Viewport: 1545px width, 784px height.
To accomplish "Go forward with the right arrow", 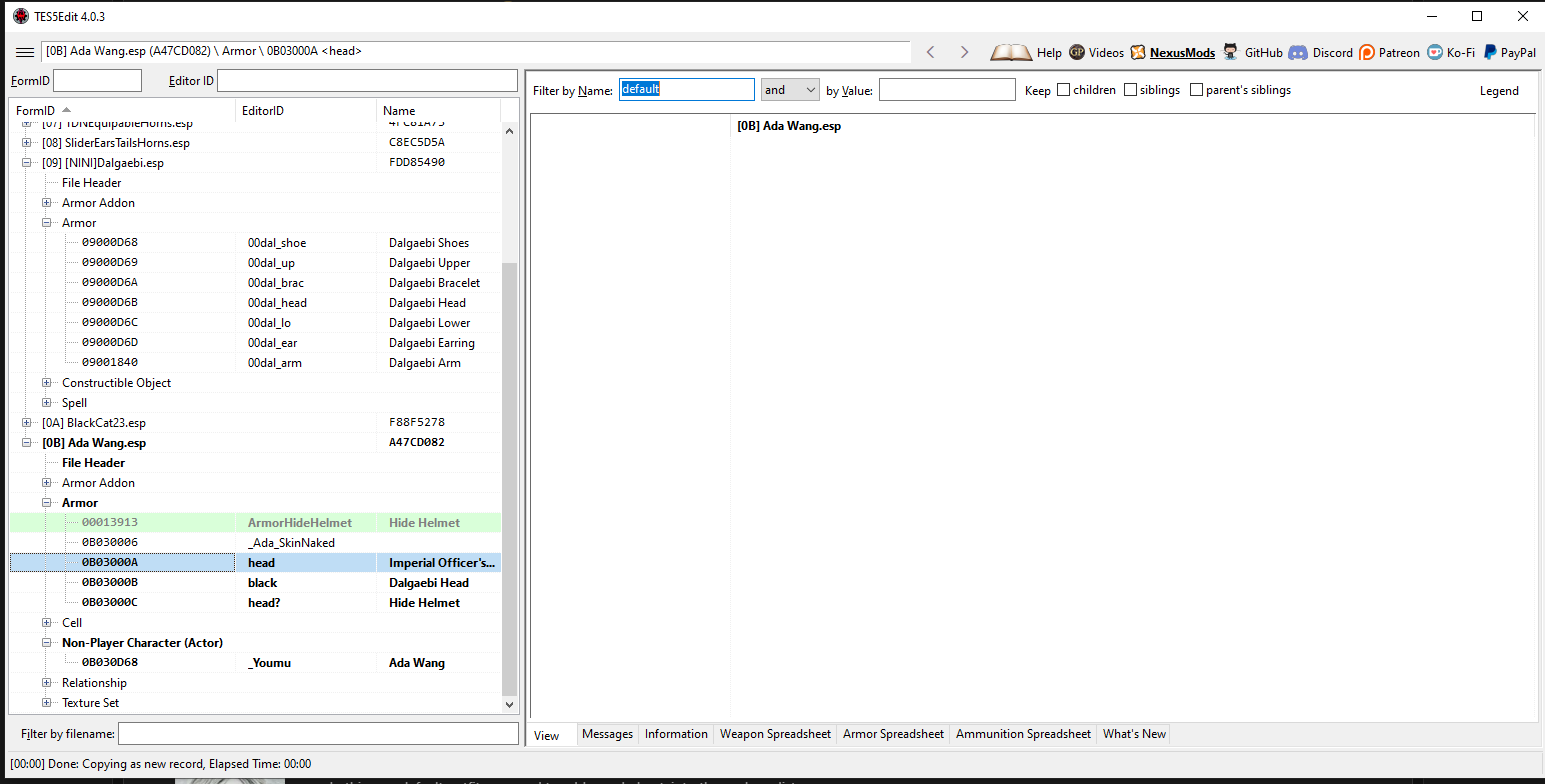I will click(964, 52).
